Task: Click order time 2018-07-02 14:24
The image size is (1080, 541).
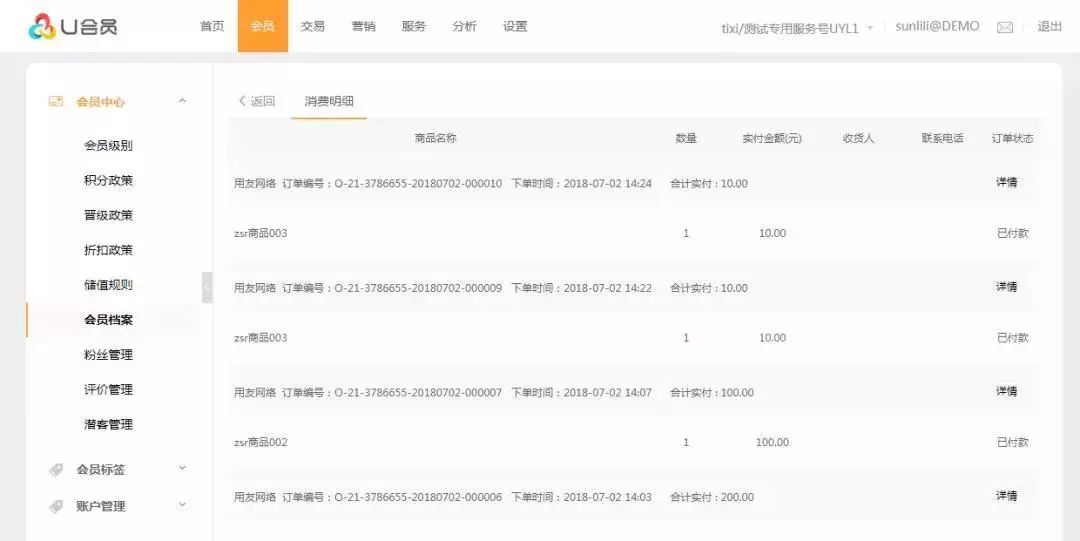Action: pos(608,183)
